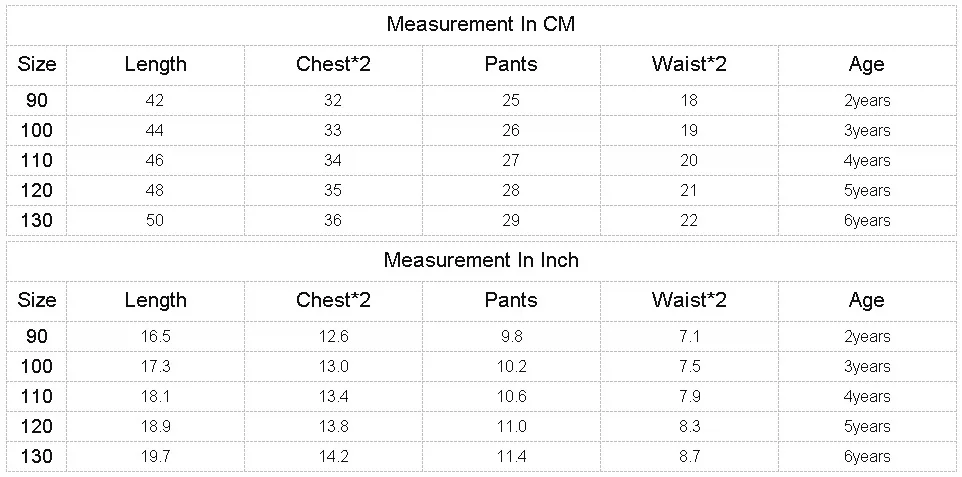This screenshot has width=962, height=477.
Task: Click size 130 row in Inch table
Action: point(481,456)
